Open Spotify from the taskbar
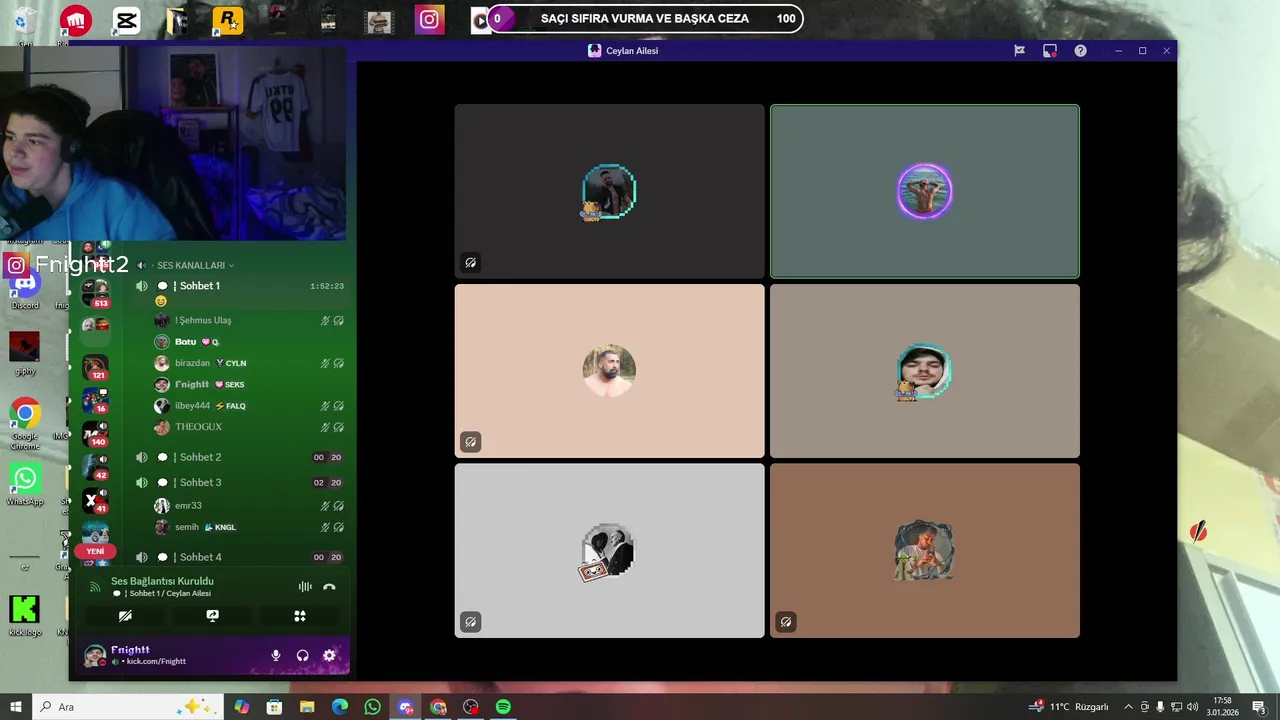The width and height of the screenshot is (1280, 720). point(503,707)
